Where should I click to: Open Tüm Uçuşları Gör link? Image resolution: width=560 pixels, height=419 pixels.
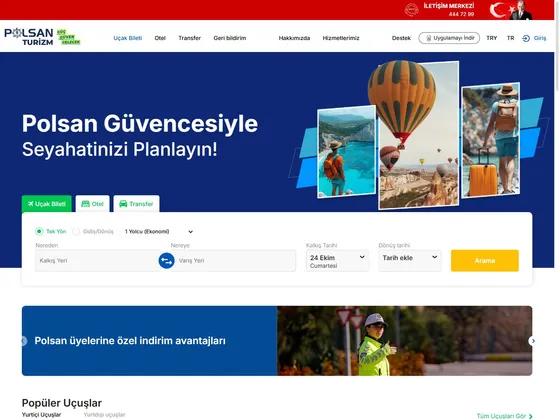504,416
